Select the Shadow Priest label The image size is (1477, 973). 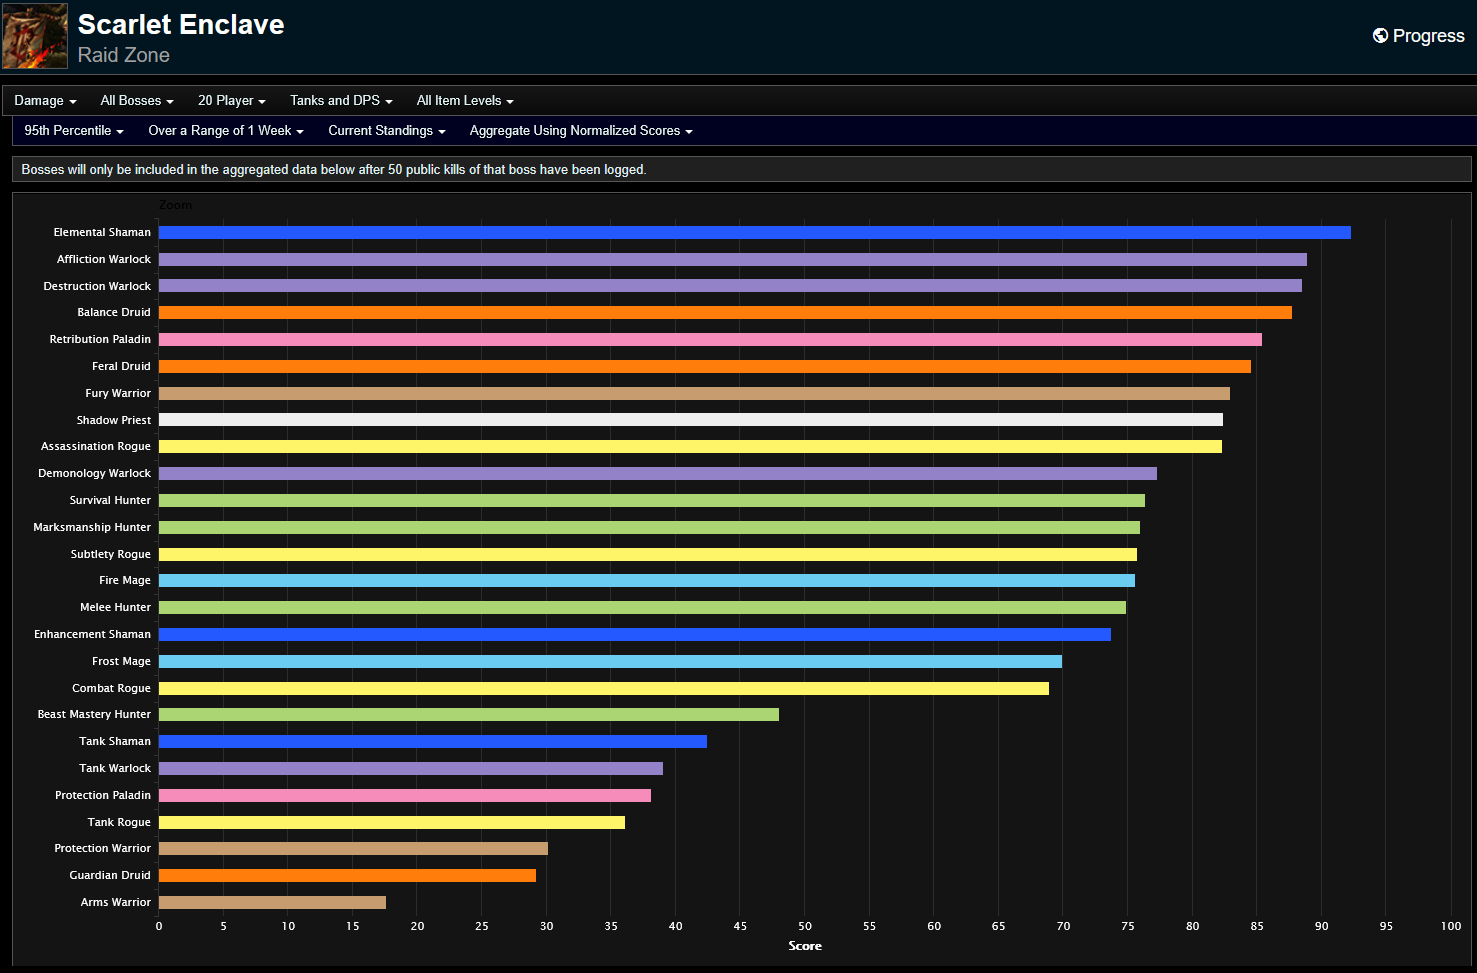coord(113,419)
